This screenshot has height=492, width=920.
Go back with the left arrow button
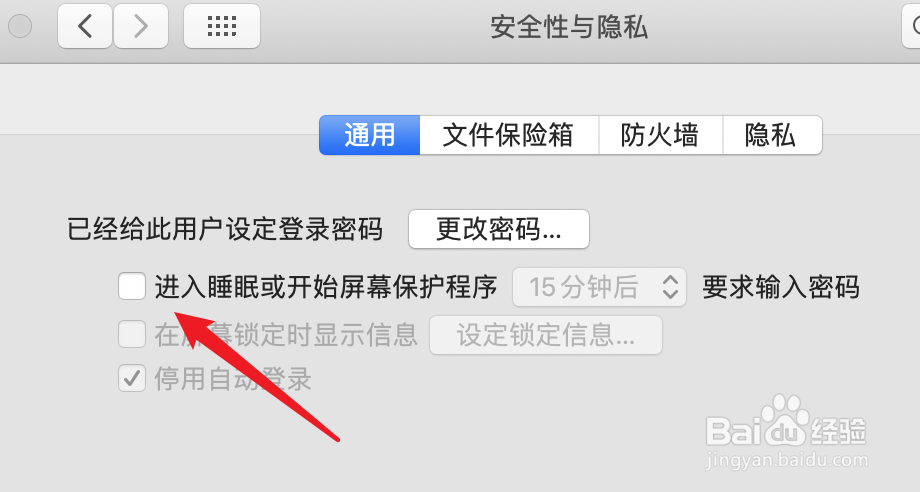tap(84, 26)
